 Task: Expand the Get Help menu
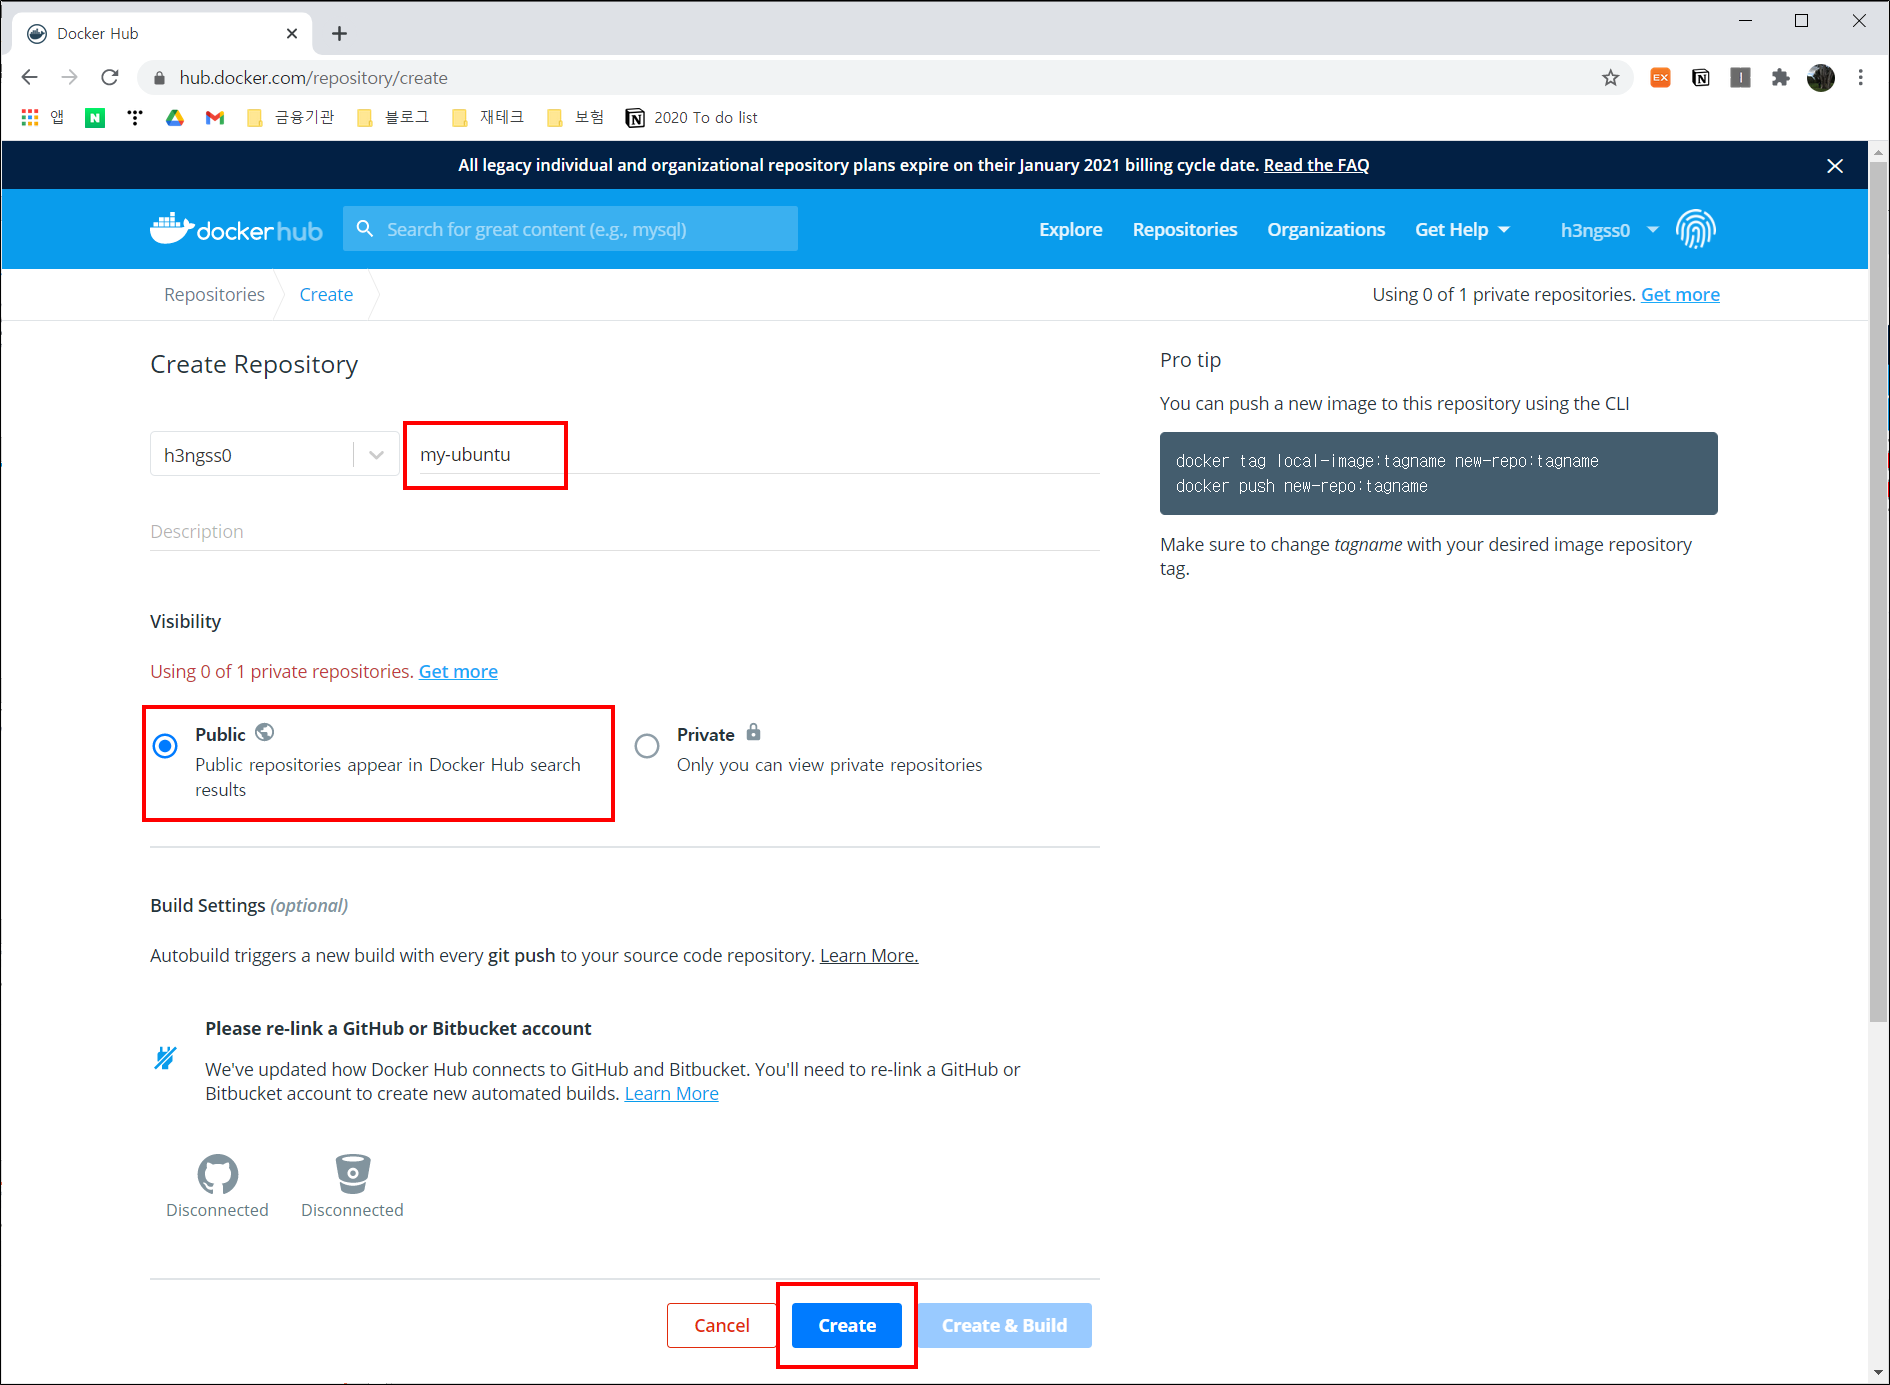coord(1462,230)
